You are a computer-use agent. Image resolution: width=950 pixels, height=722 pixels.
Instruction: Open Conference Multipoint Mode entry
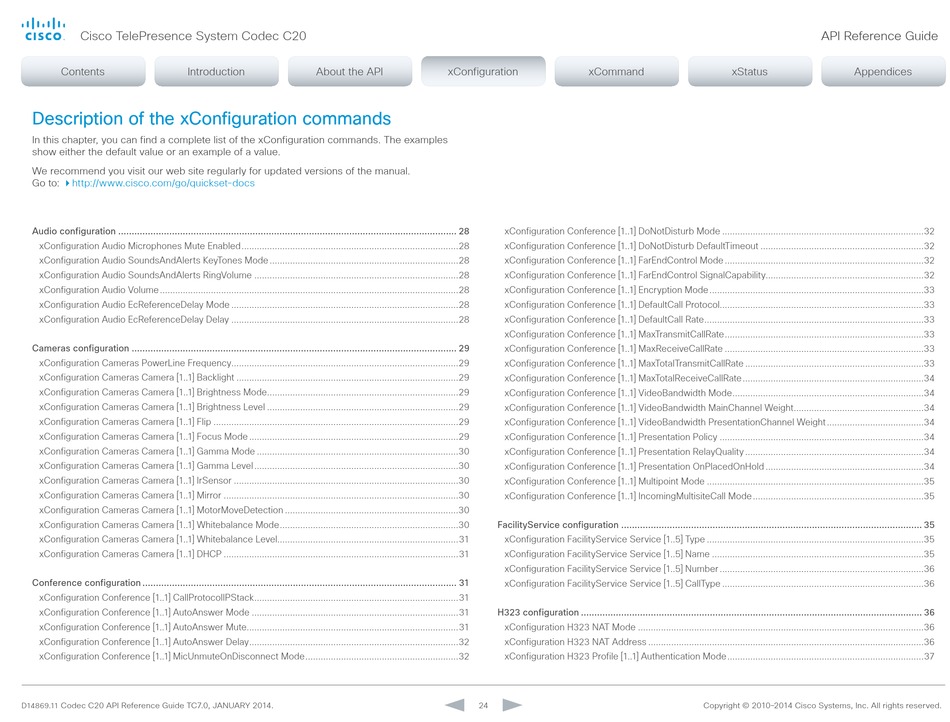[x=719, y=481]
